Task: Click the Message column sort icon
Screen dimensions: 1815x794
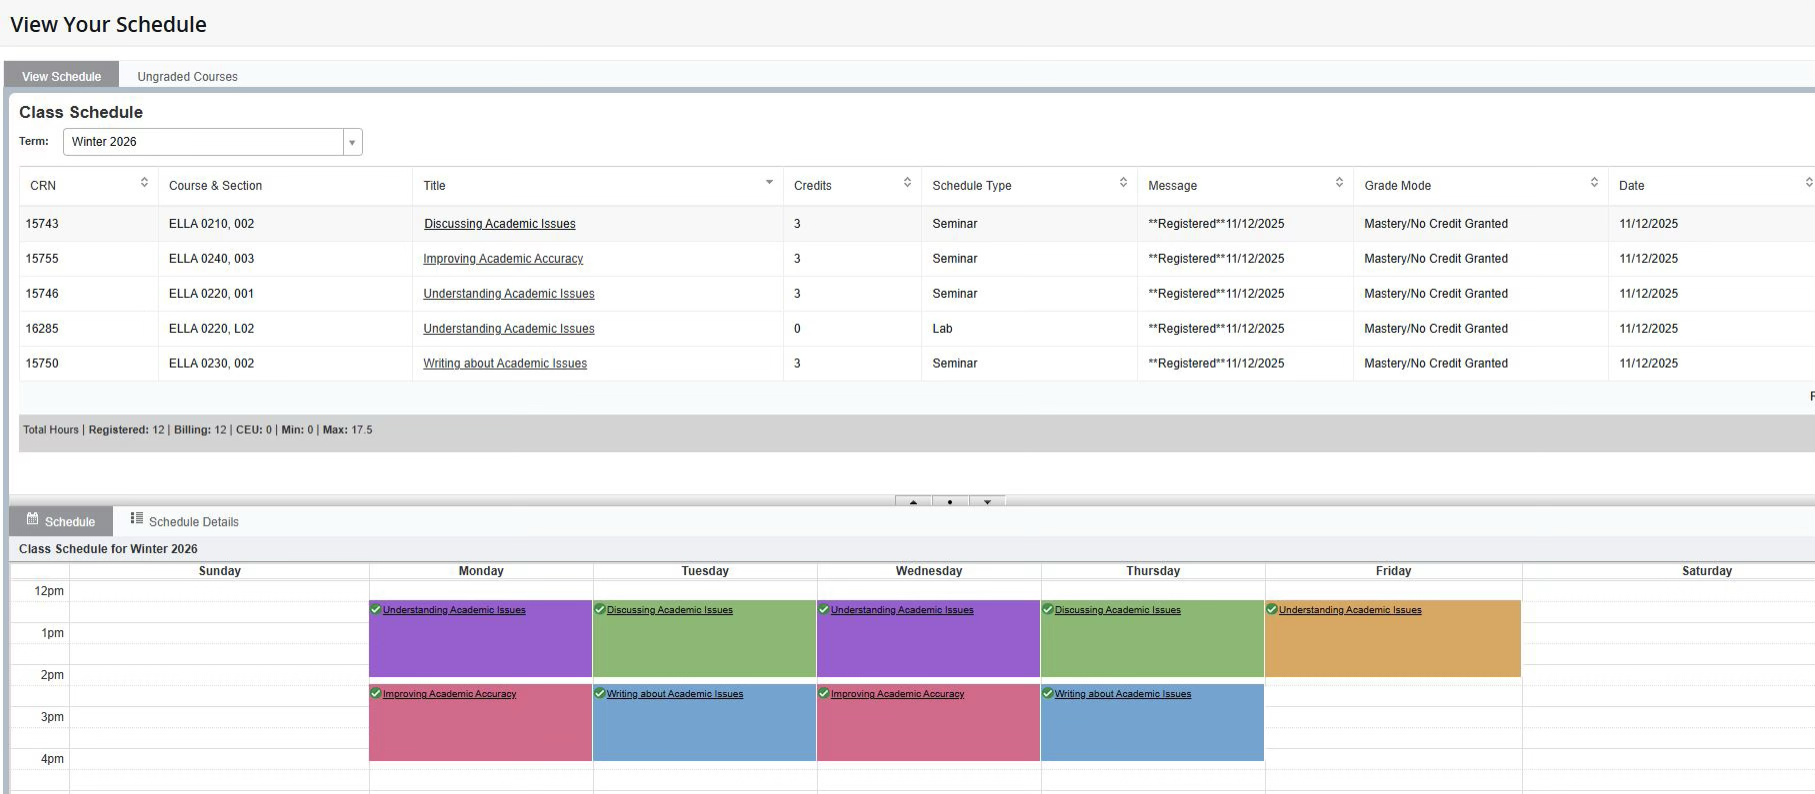Action: tap(1339, 182)
